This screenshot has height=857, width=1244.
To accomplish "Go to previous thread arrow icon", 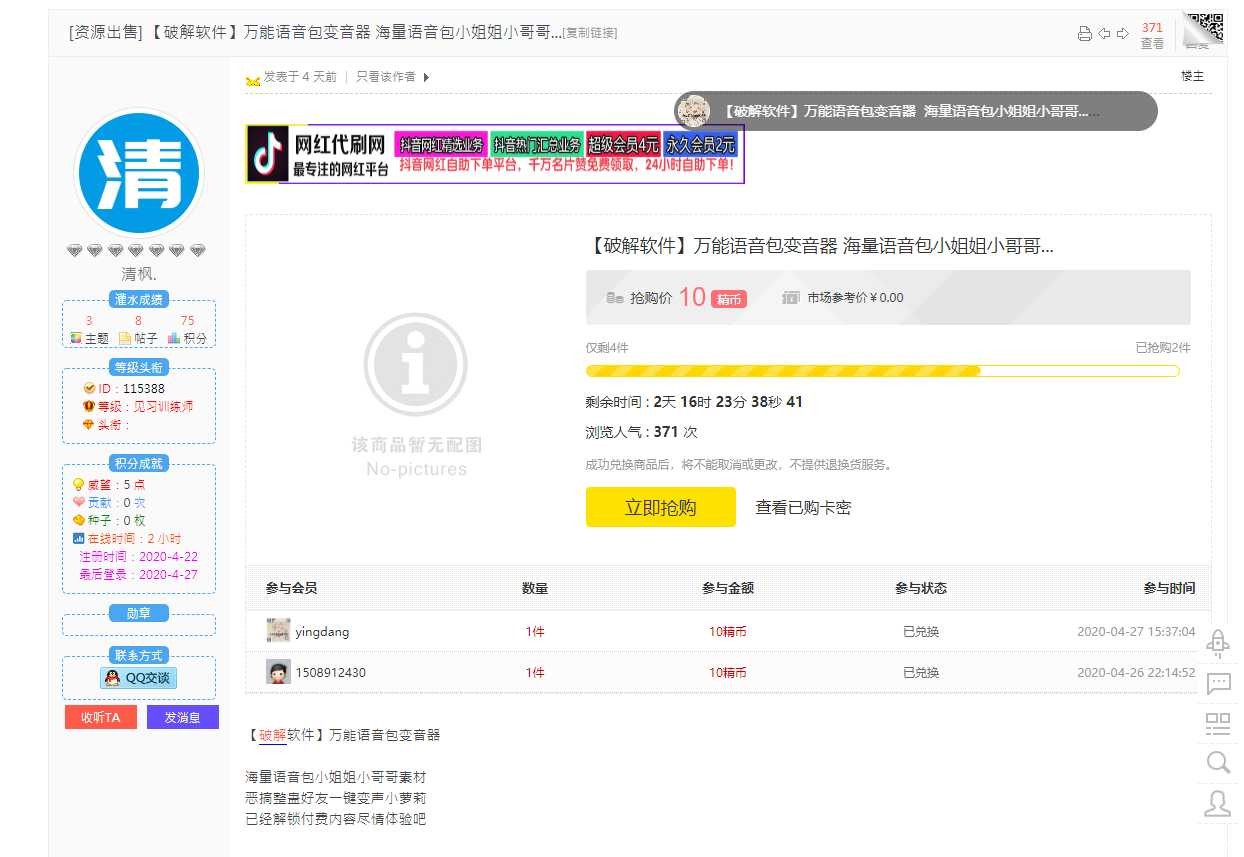I will 1104,34.
